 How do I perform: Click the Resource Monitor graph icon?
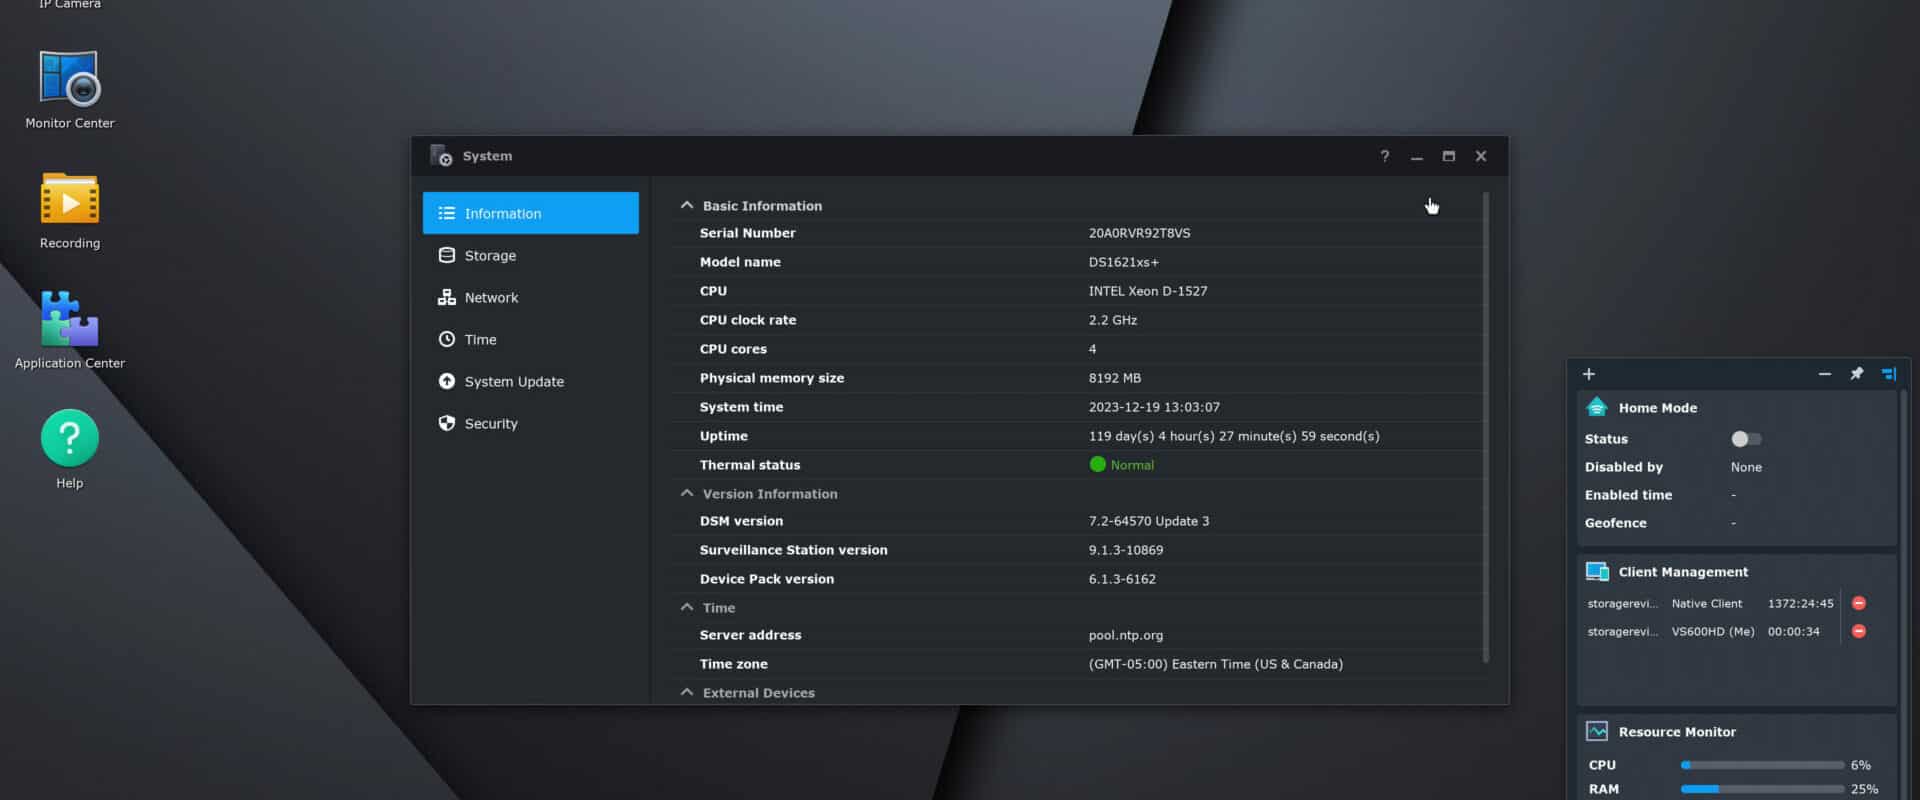coord(1597,731)
